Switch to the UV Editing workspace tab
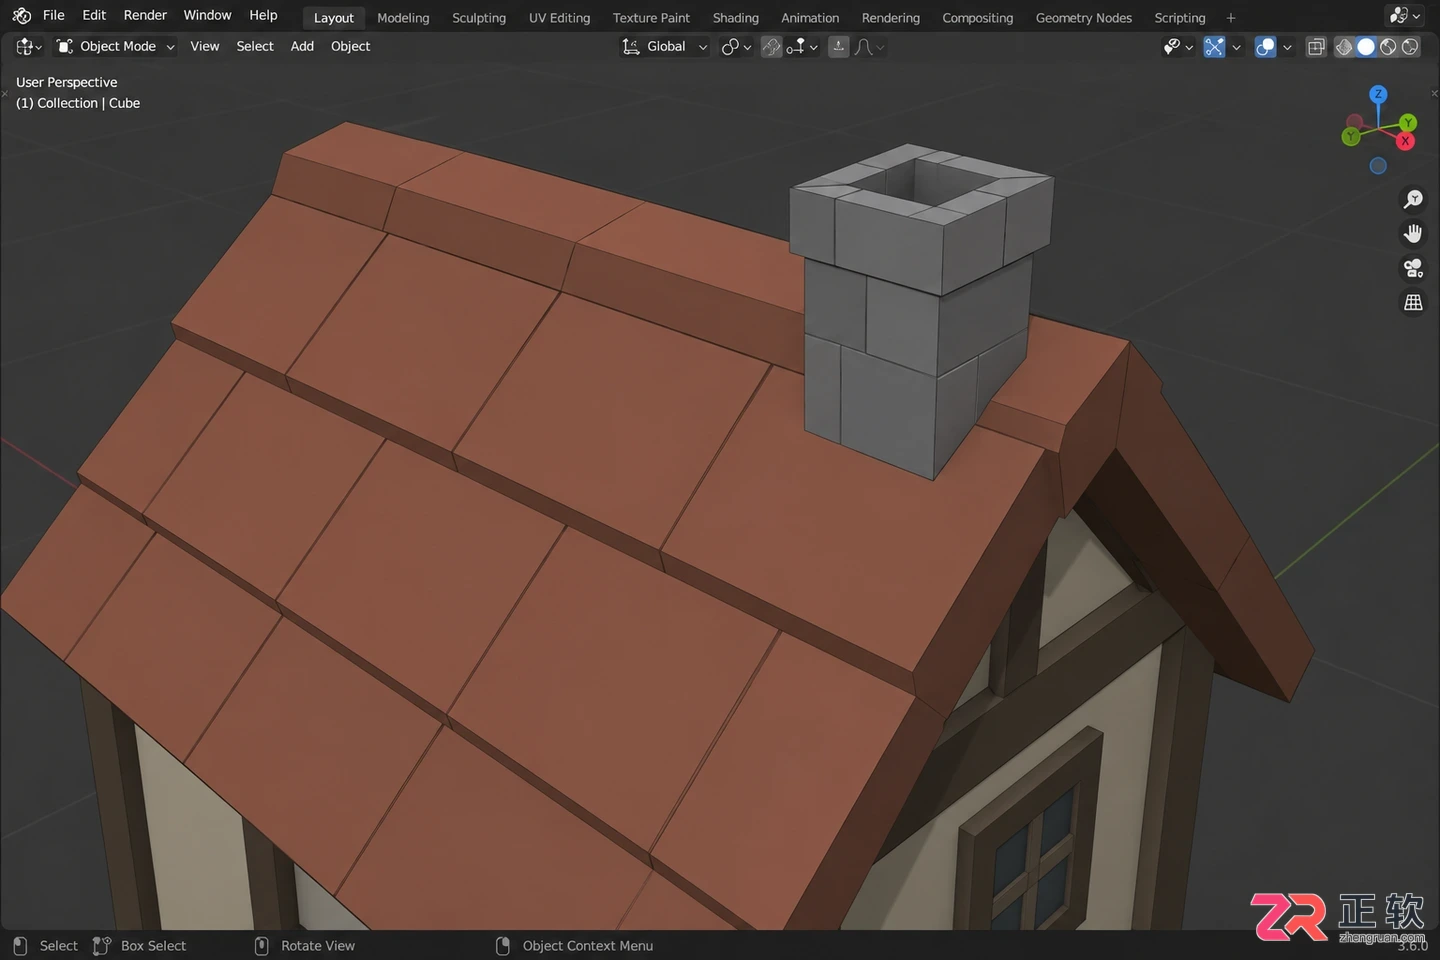 tap(559, 18)
